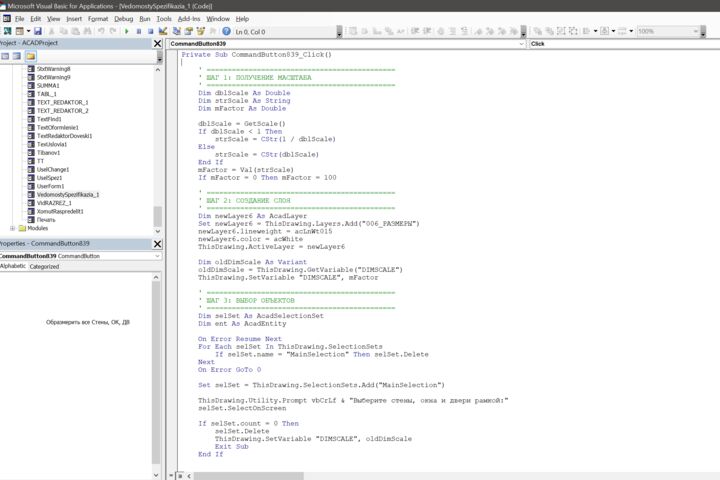Screen dimensions: 720x480
Task: Click the Break (pause) icon
Action: coord(139,31)
